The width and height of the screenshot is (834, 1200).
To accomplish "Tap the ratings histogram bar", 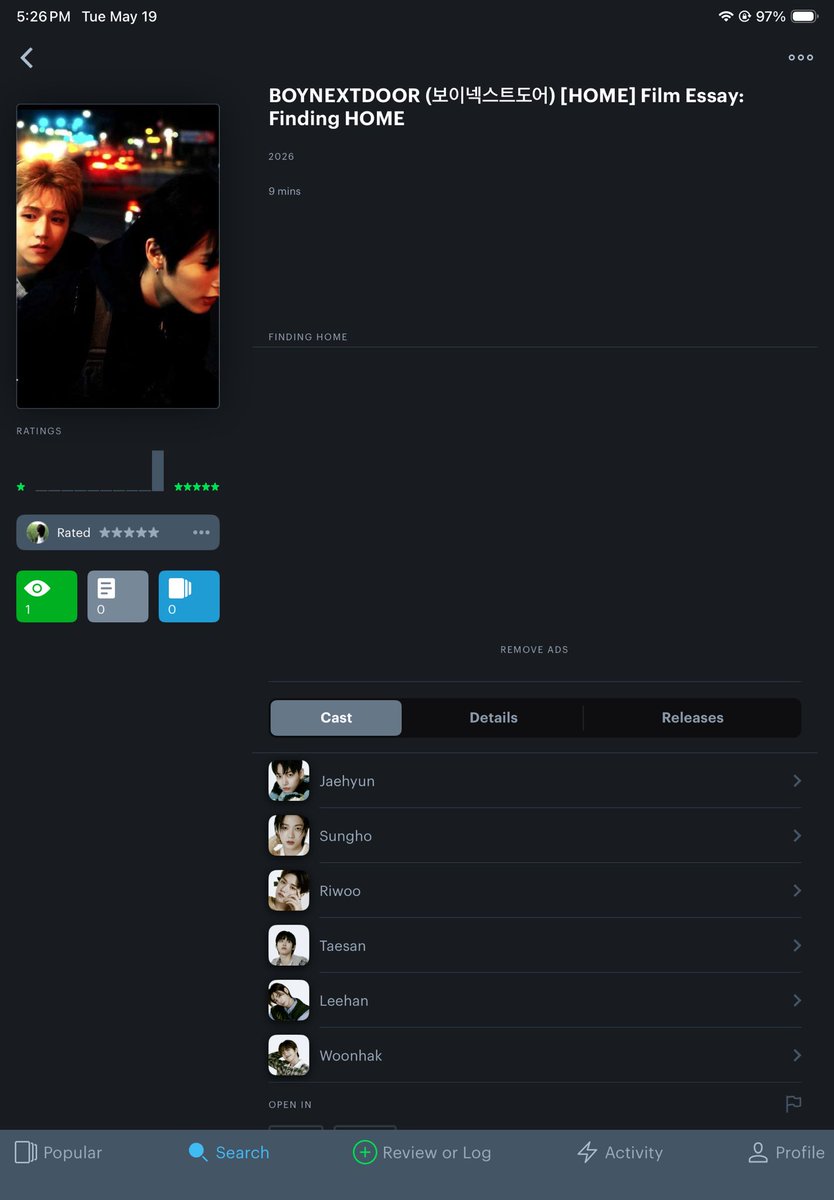I will point(157,470).
